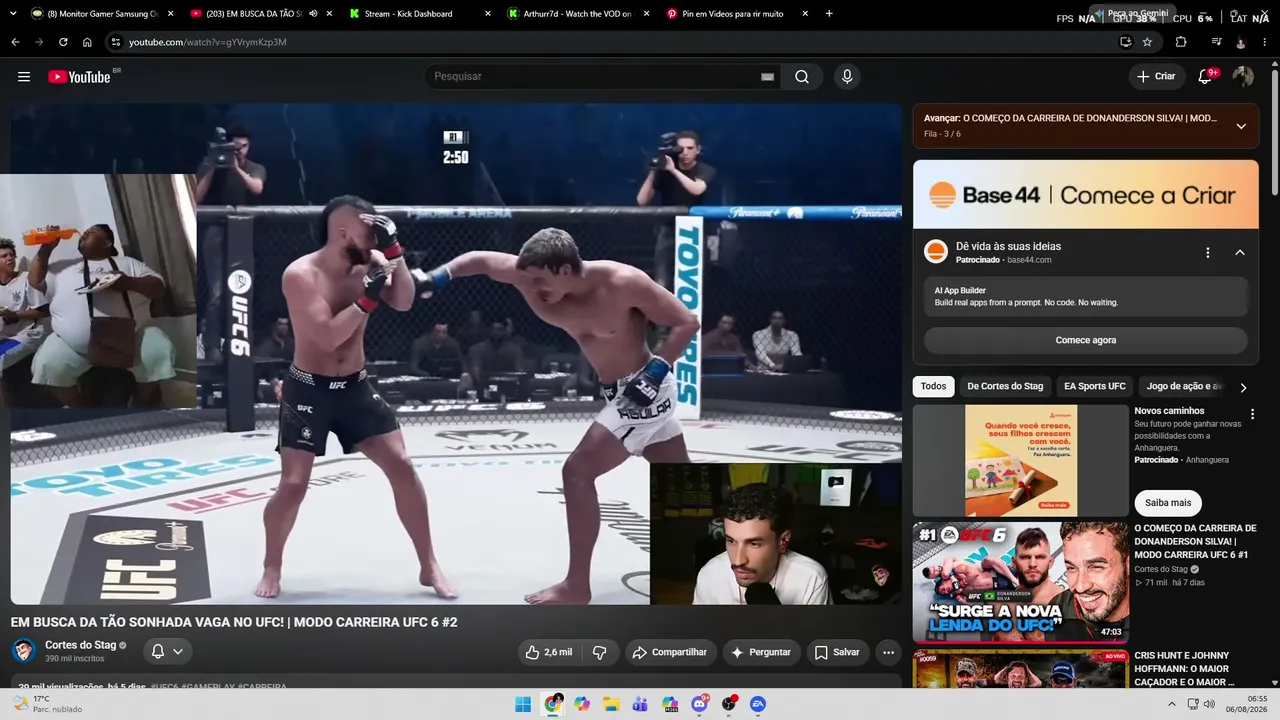Mute the YouTube tab audio
1280x720 pixels.
(x=313, y=14)
